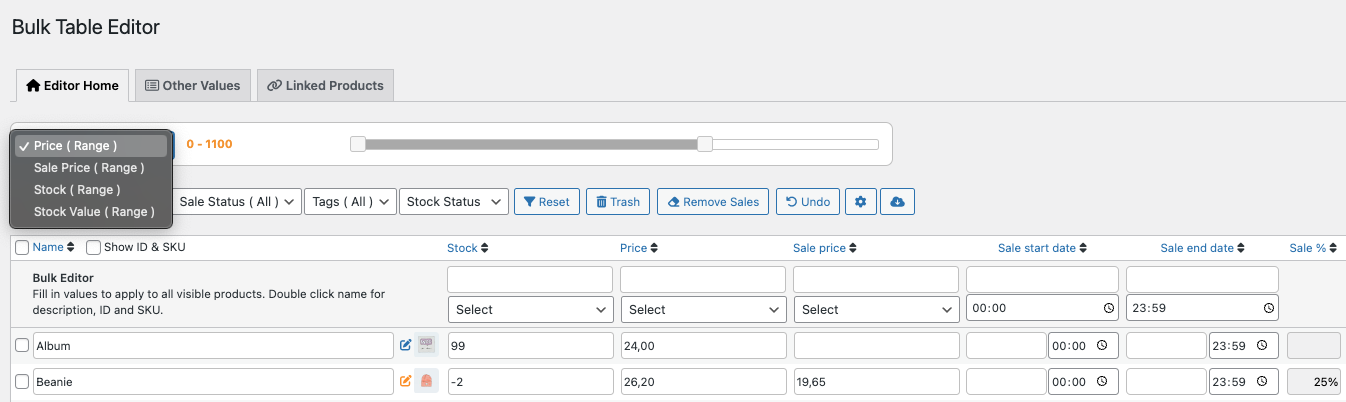Sort by the Sale % column arrows
The image size is (1346, 402).
(1332, 248)
